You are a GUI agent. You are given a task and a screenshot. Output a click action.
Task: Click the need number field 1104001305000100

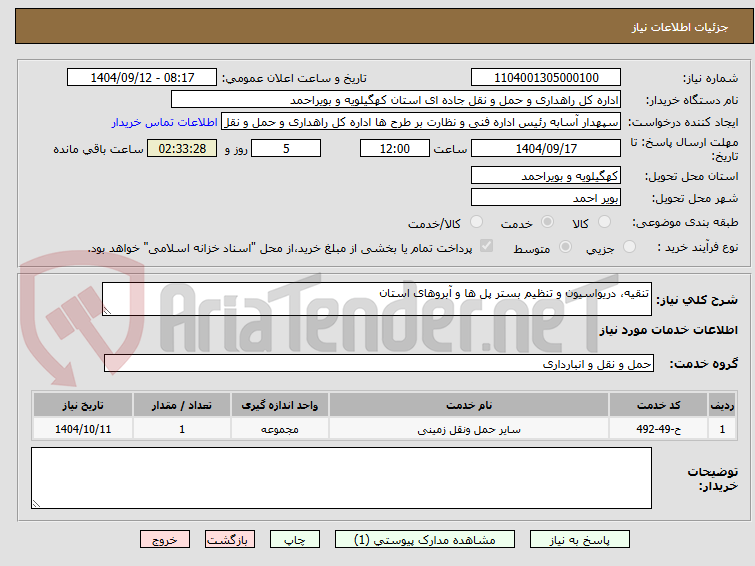546,78
